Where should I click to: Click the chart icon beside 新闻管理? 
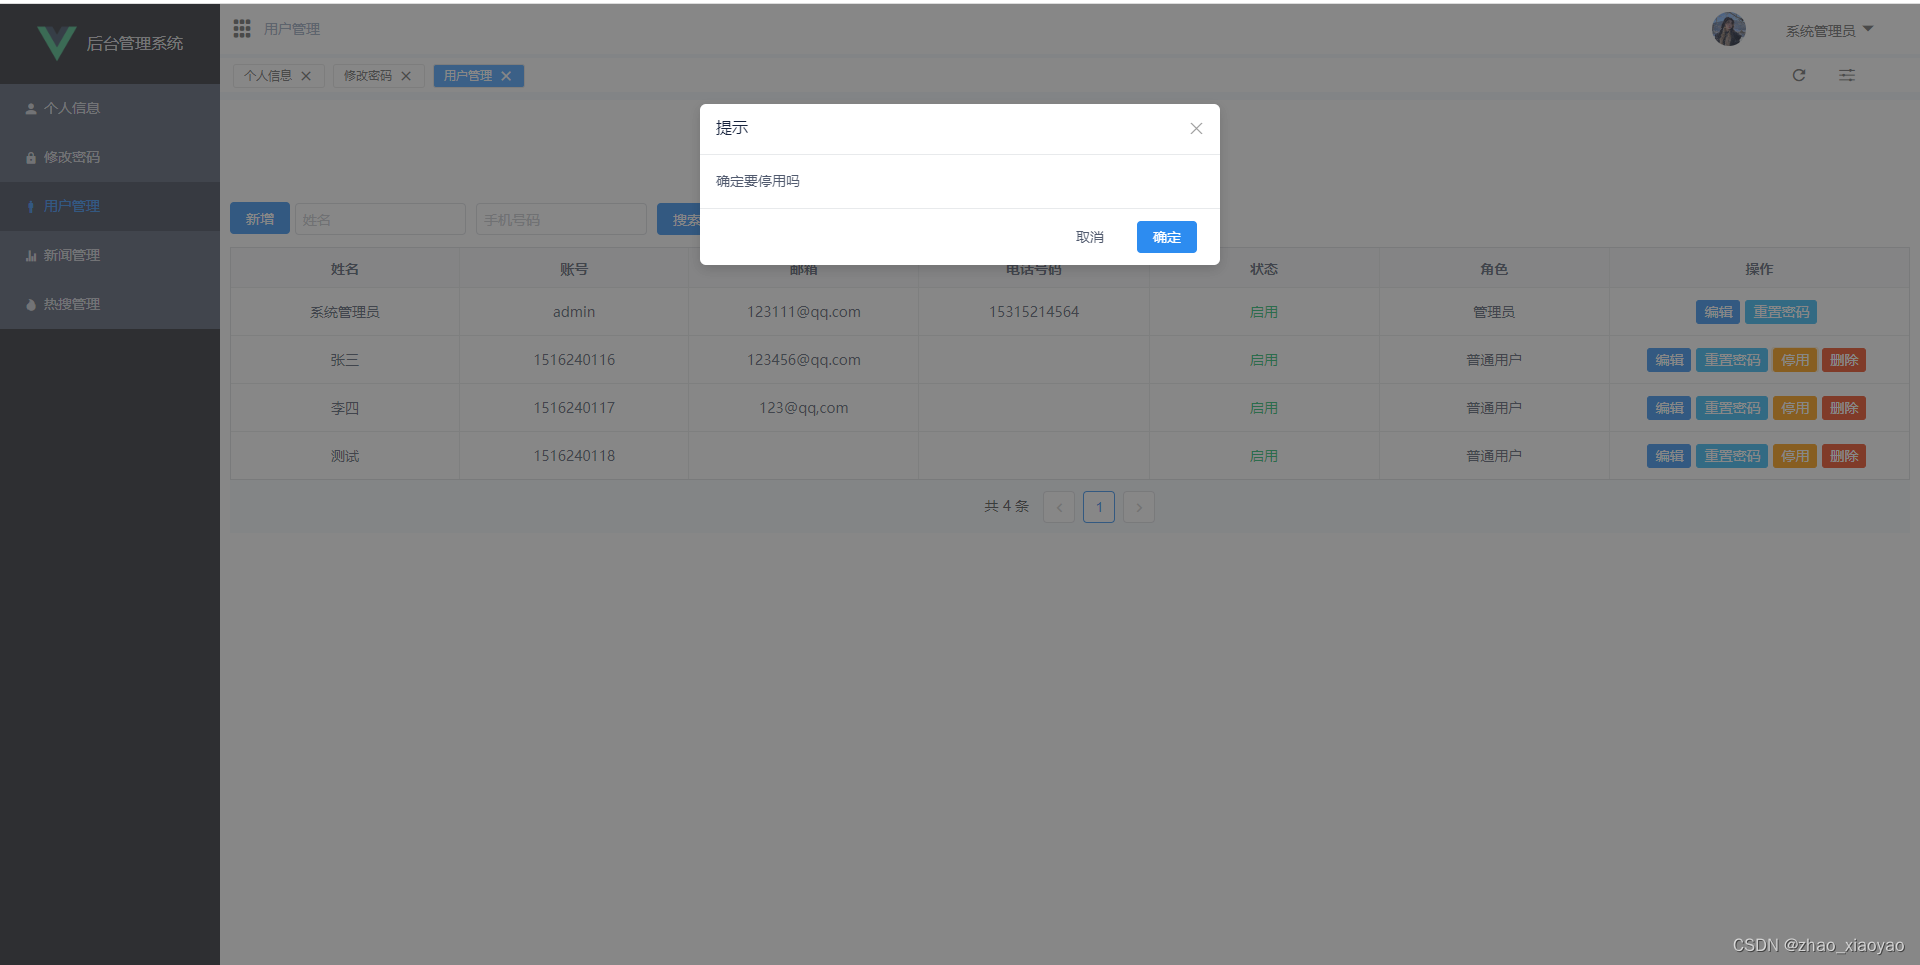point(31,255)
